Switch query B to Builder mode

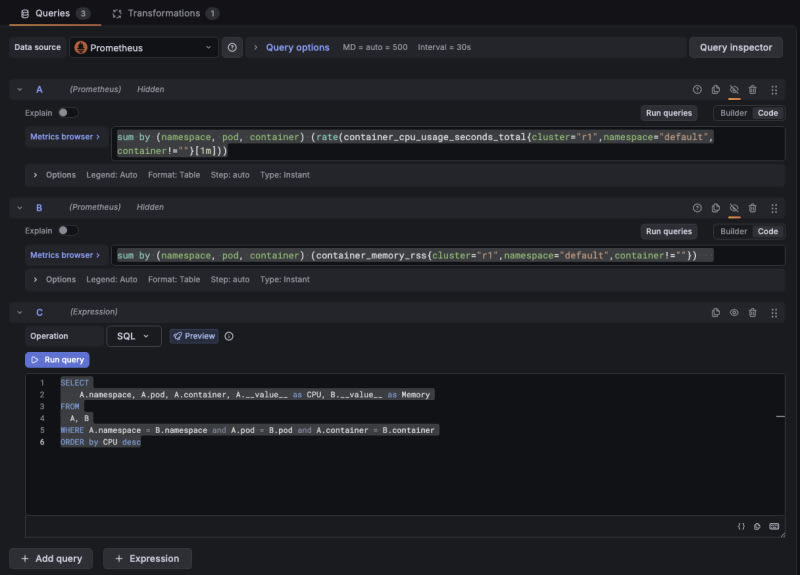(x=734, y=231)
